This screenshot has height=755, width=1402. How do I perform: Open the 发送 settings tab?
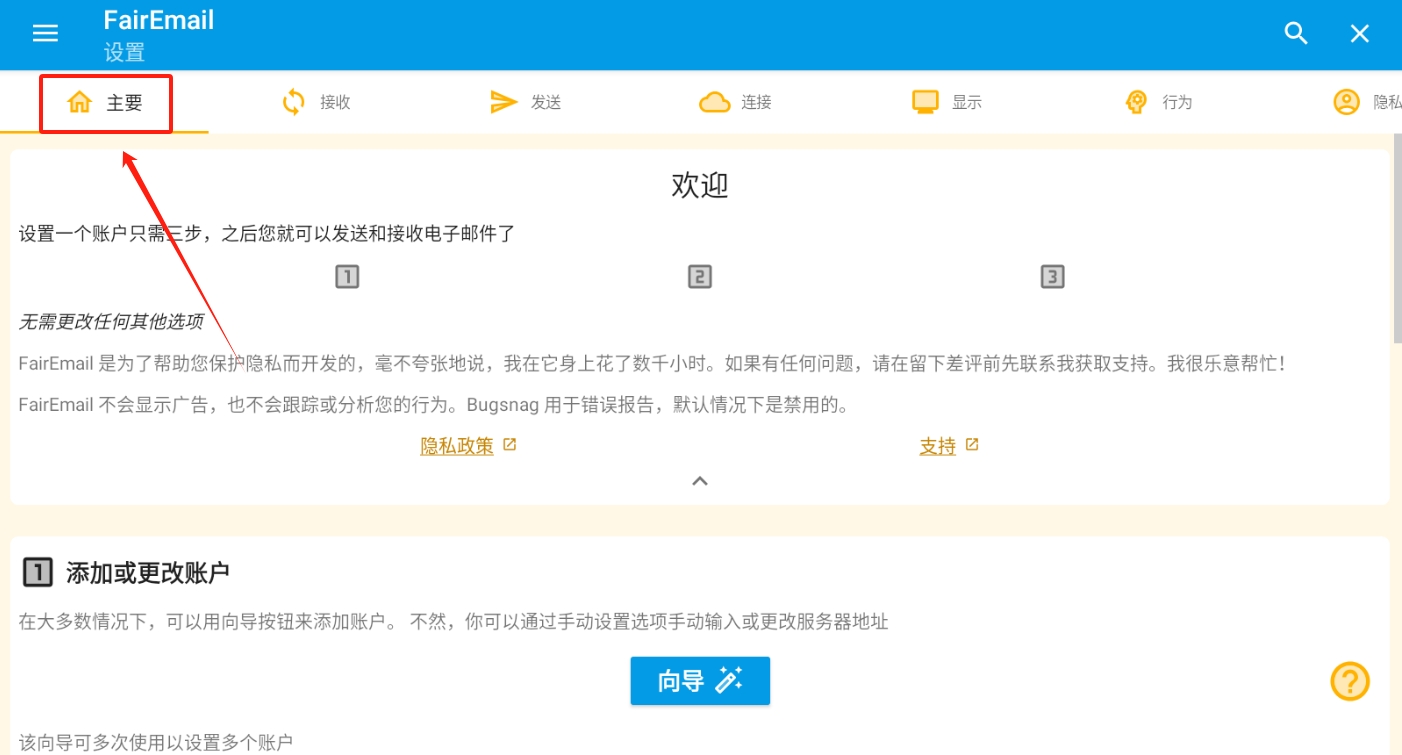(x=525, y=102)
